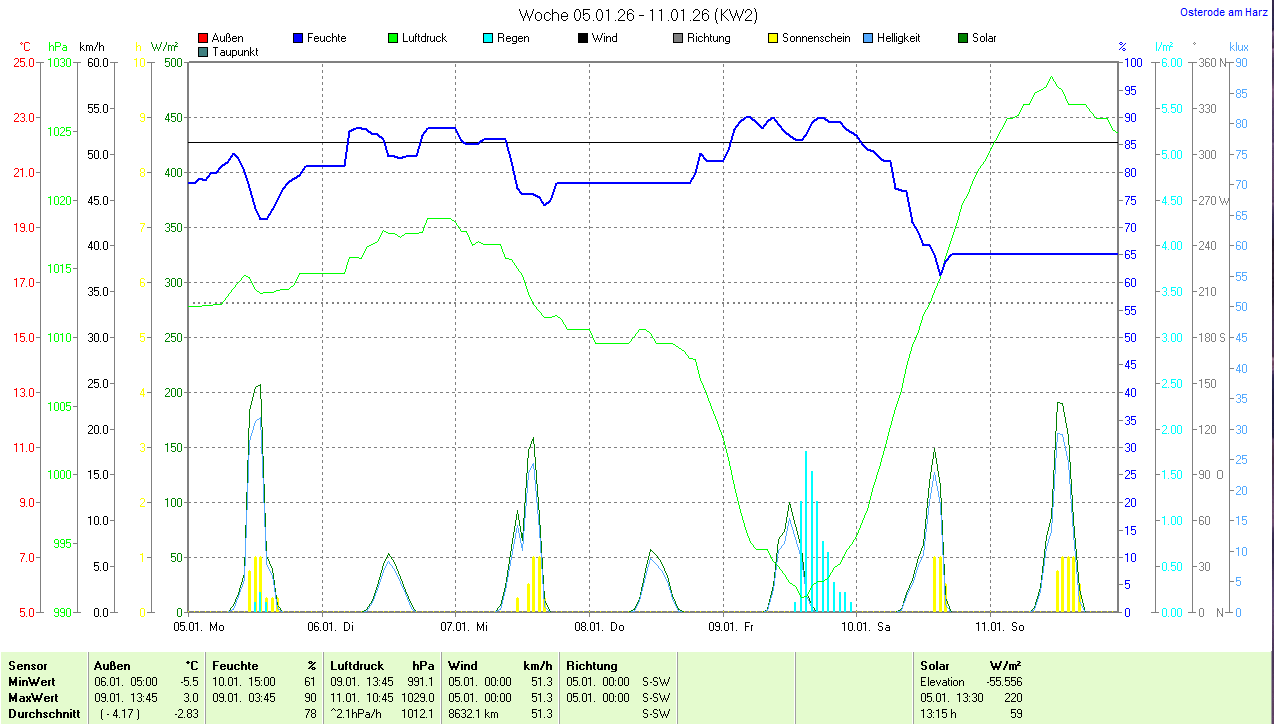The width and height of the screenshot is (1274, 724).
Task: Click the Sensor column header in the table
Action: [27, 666]
